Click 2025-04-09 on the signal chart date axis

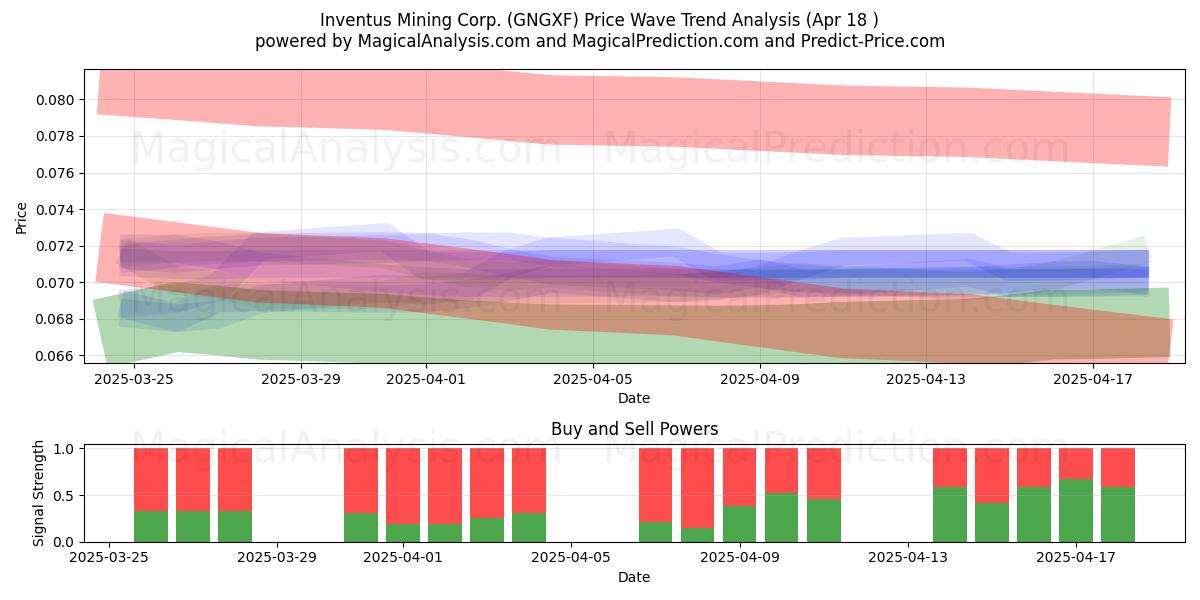click(740, 558)
